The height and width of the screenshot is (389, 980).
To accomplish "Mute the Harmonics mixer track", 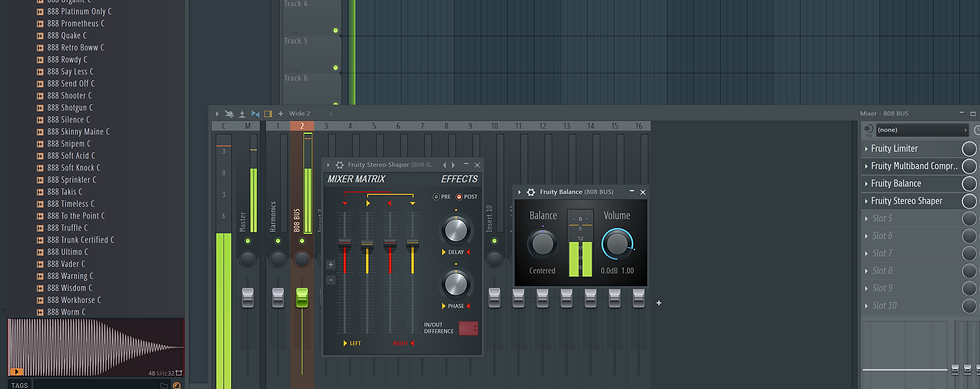I will point(278,241).
